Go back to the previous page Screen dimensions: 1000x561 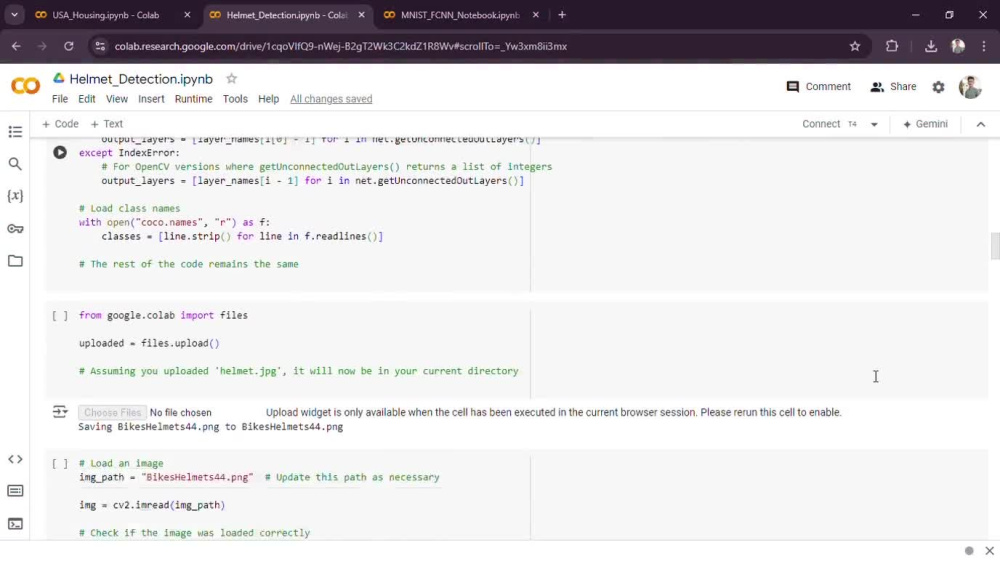16,46
